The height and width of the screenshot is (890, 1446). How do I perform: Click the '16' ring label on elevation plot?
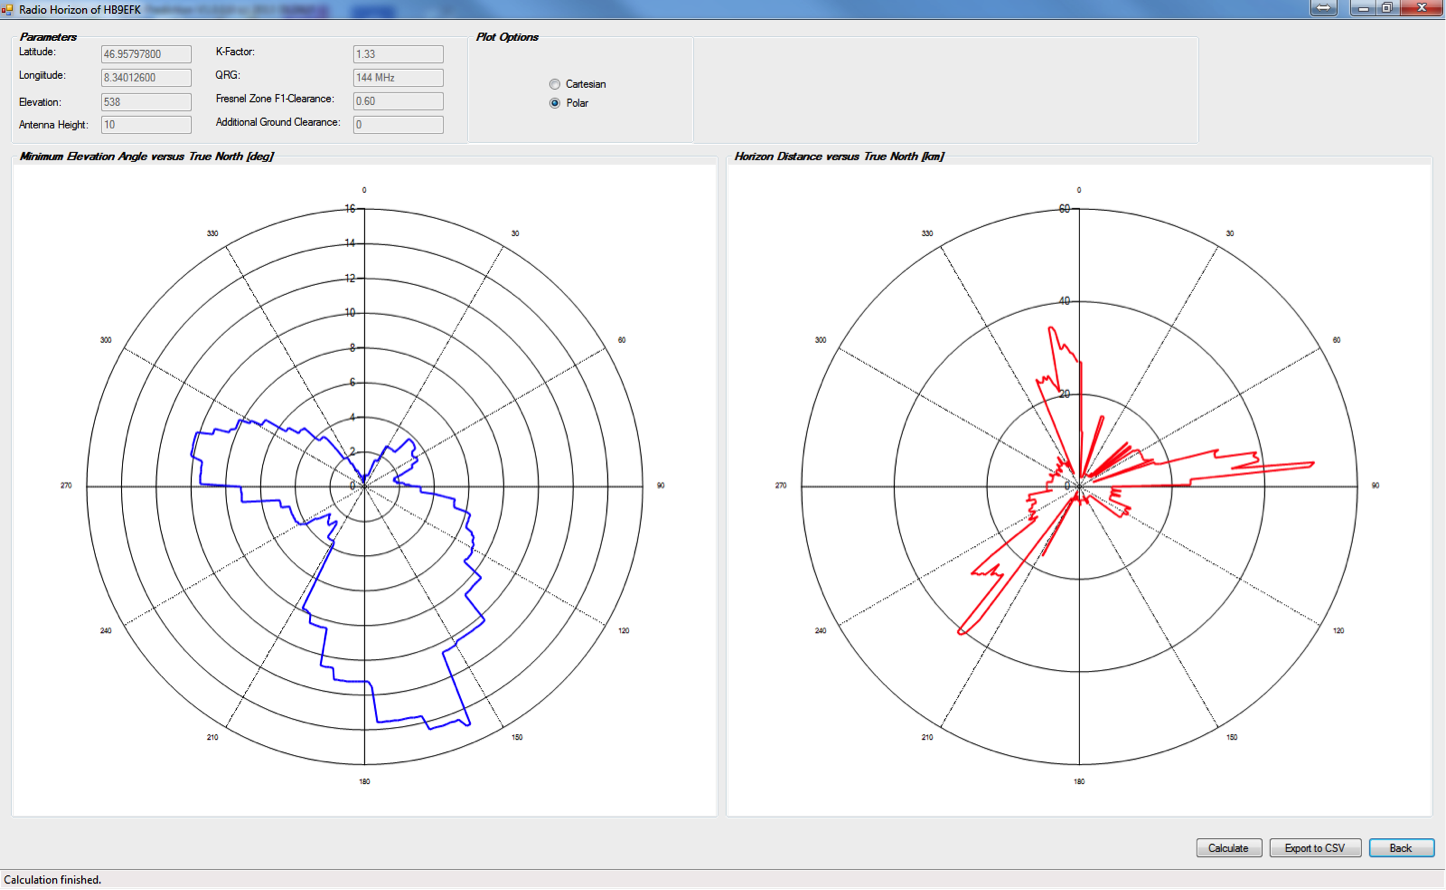point(350,209)
